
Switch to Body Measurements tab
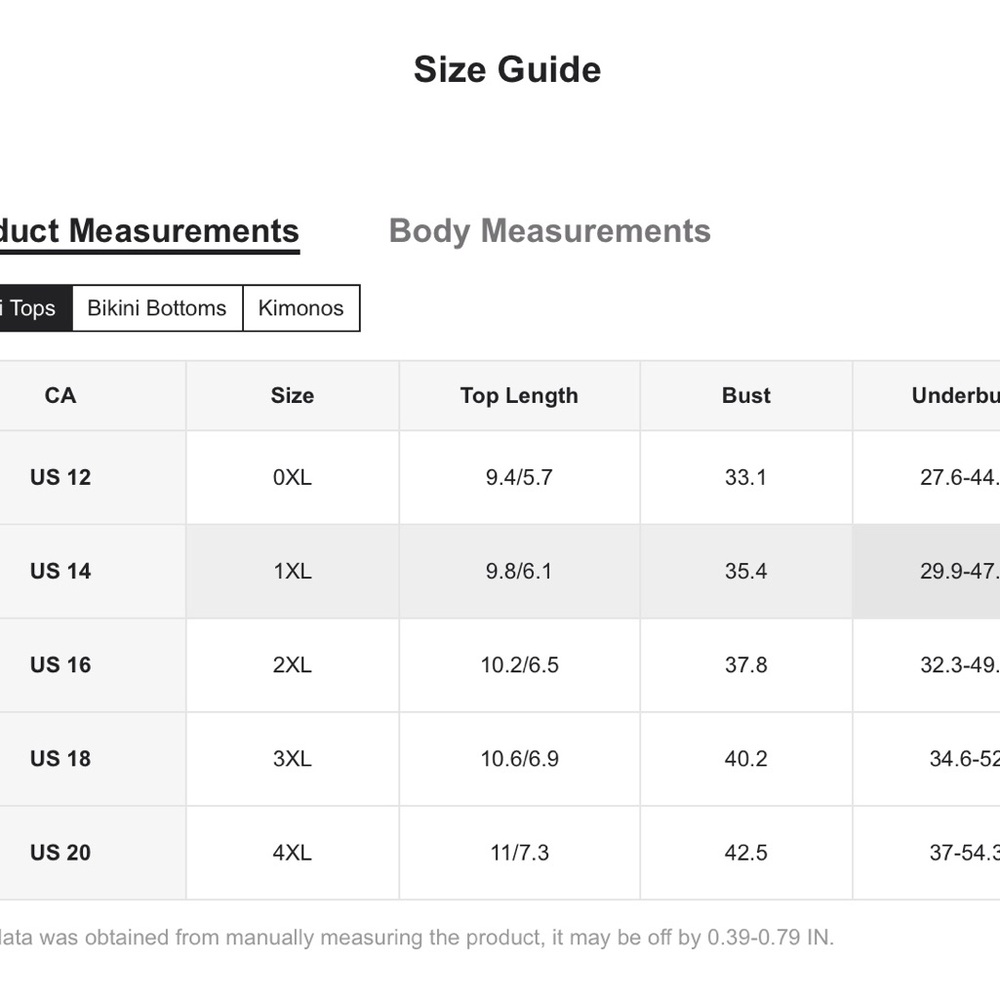click(550, 231)
